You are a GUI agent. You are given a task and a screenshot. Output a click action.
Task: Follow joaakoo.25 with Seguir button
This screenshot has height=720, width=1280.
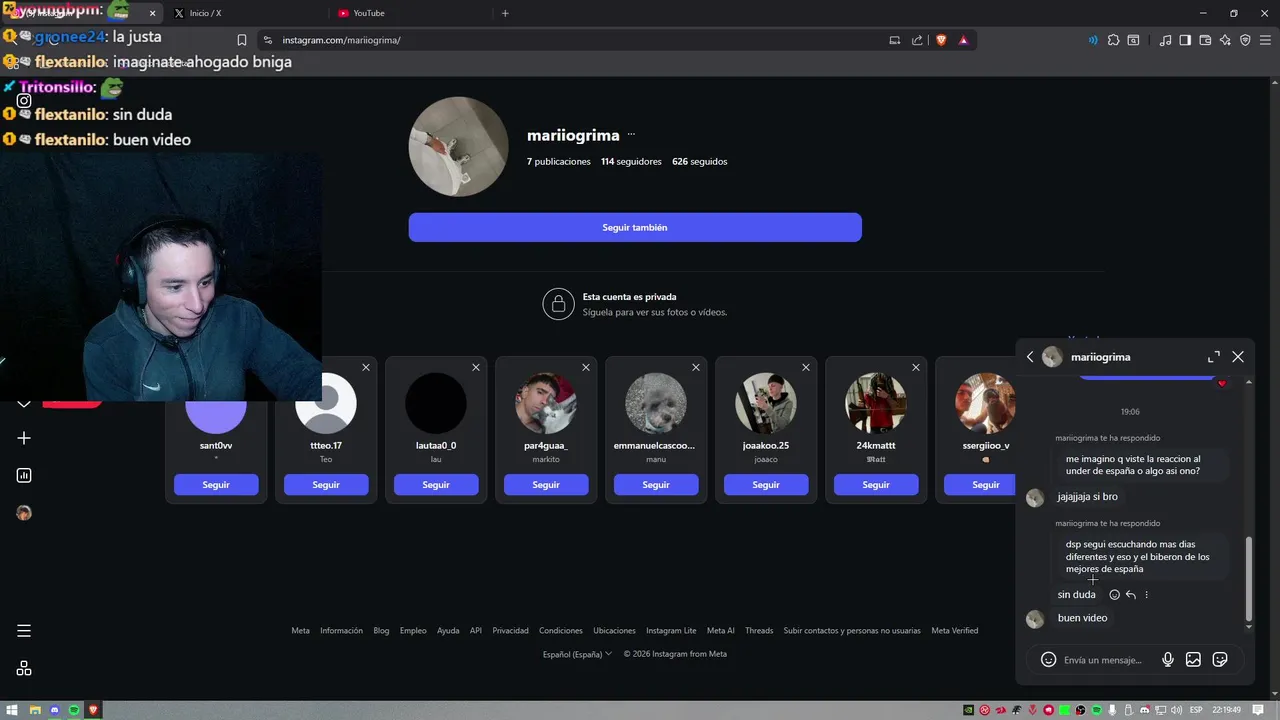(x=766, y=485)
